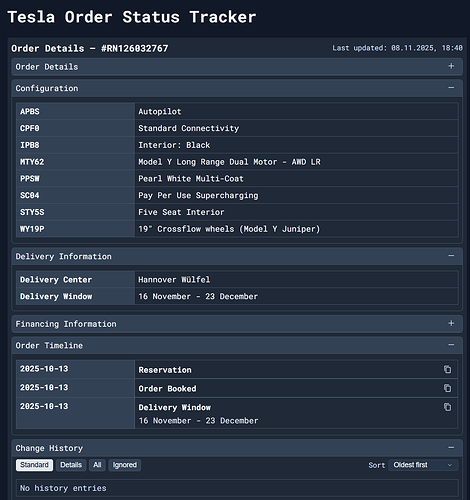Viewport: 470px width, 500px height.
Task: Click the Sort label
Action: coord(377,465)
